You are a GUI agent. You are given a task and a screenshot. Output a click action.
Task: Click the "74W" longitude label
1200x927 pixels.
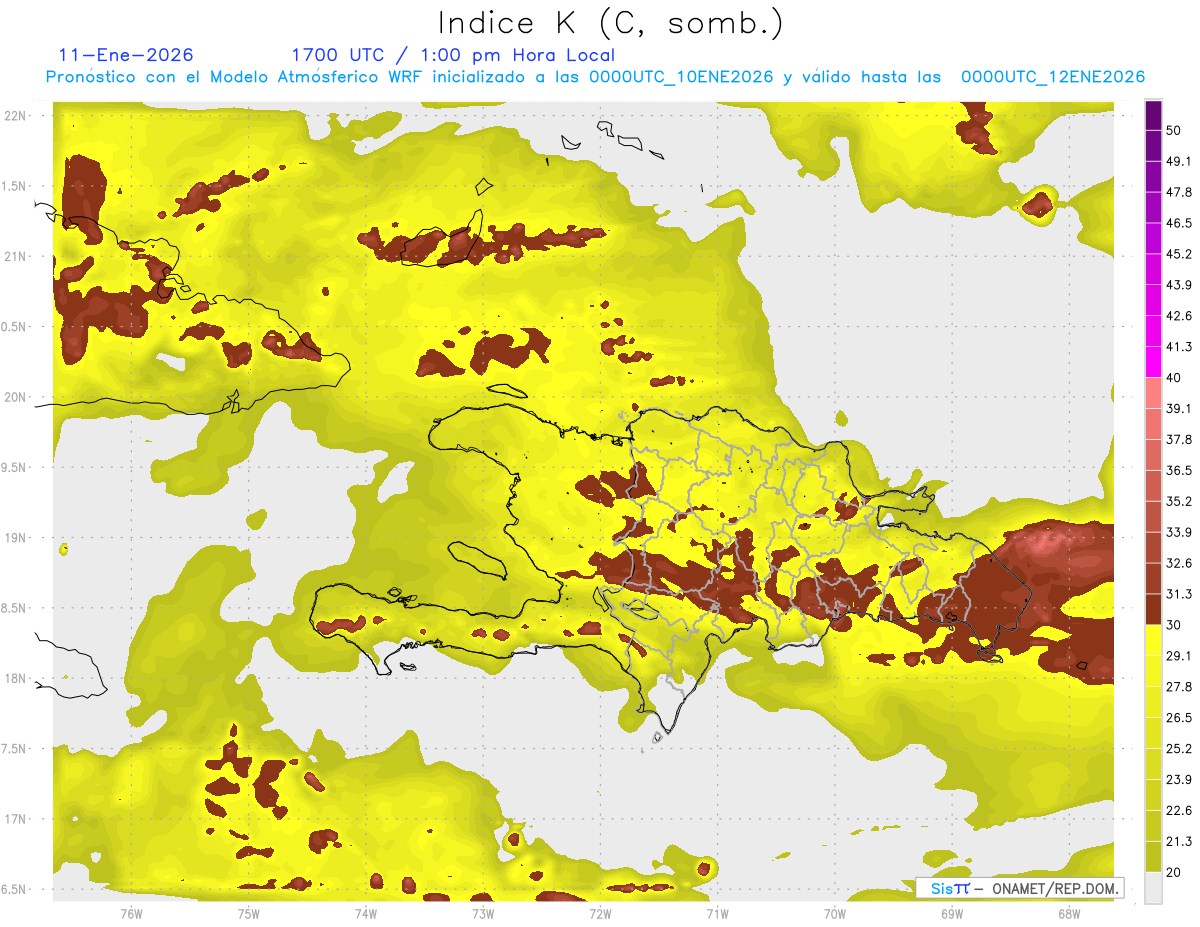tap(366, 913)
